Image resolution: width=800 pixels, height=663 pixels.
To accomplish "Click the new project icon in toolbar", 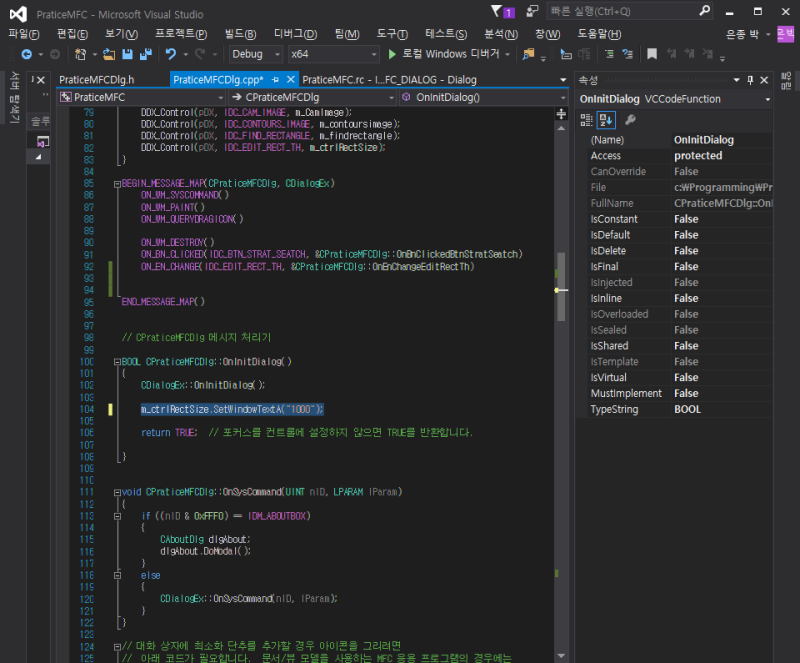I will pyautogui.click(x=81, y=54).
